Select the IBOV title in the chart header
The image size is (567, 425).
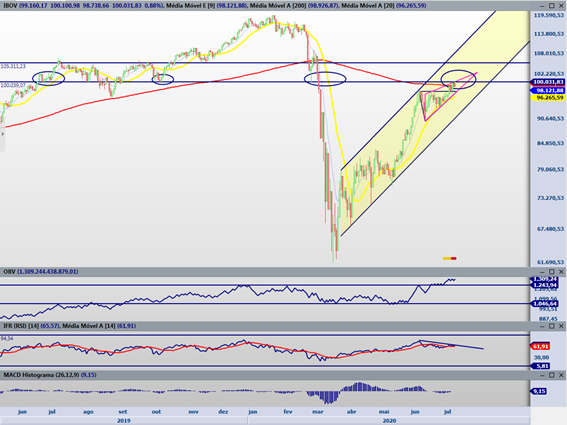pyautogui.click(x=10, y=6)
